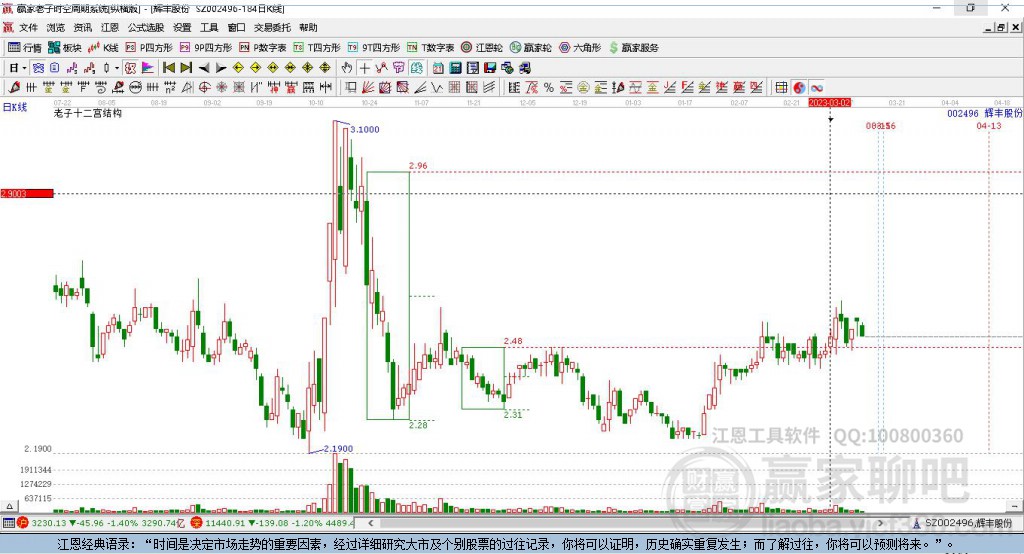The image size is (1024, 554).
Task: Select the hand pan tool
Action: [x=347, y=68]
